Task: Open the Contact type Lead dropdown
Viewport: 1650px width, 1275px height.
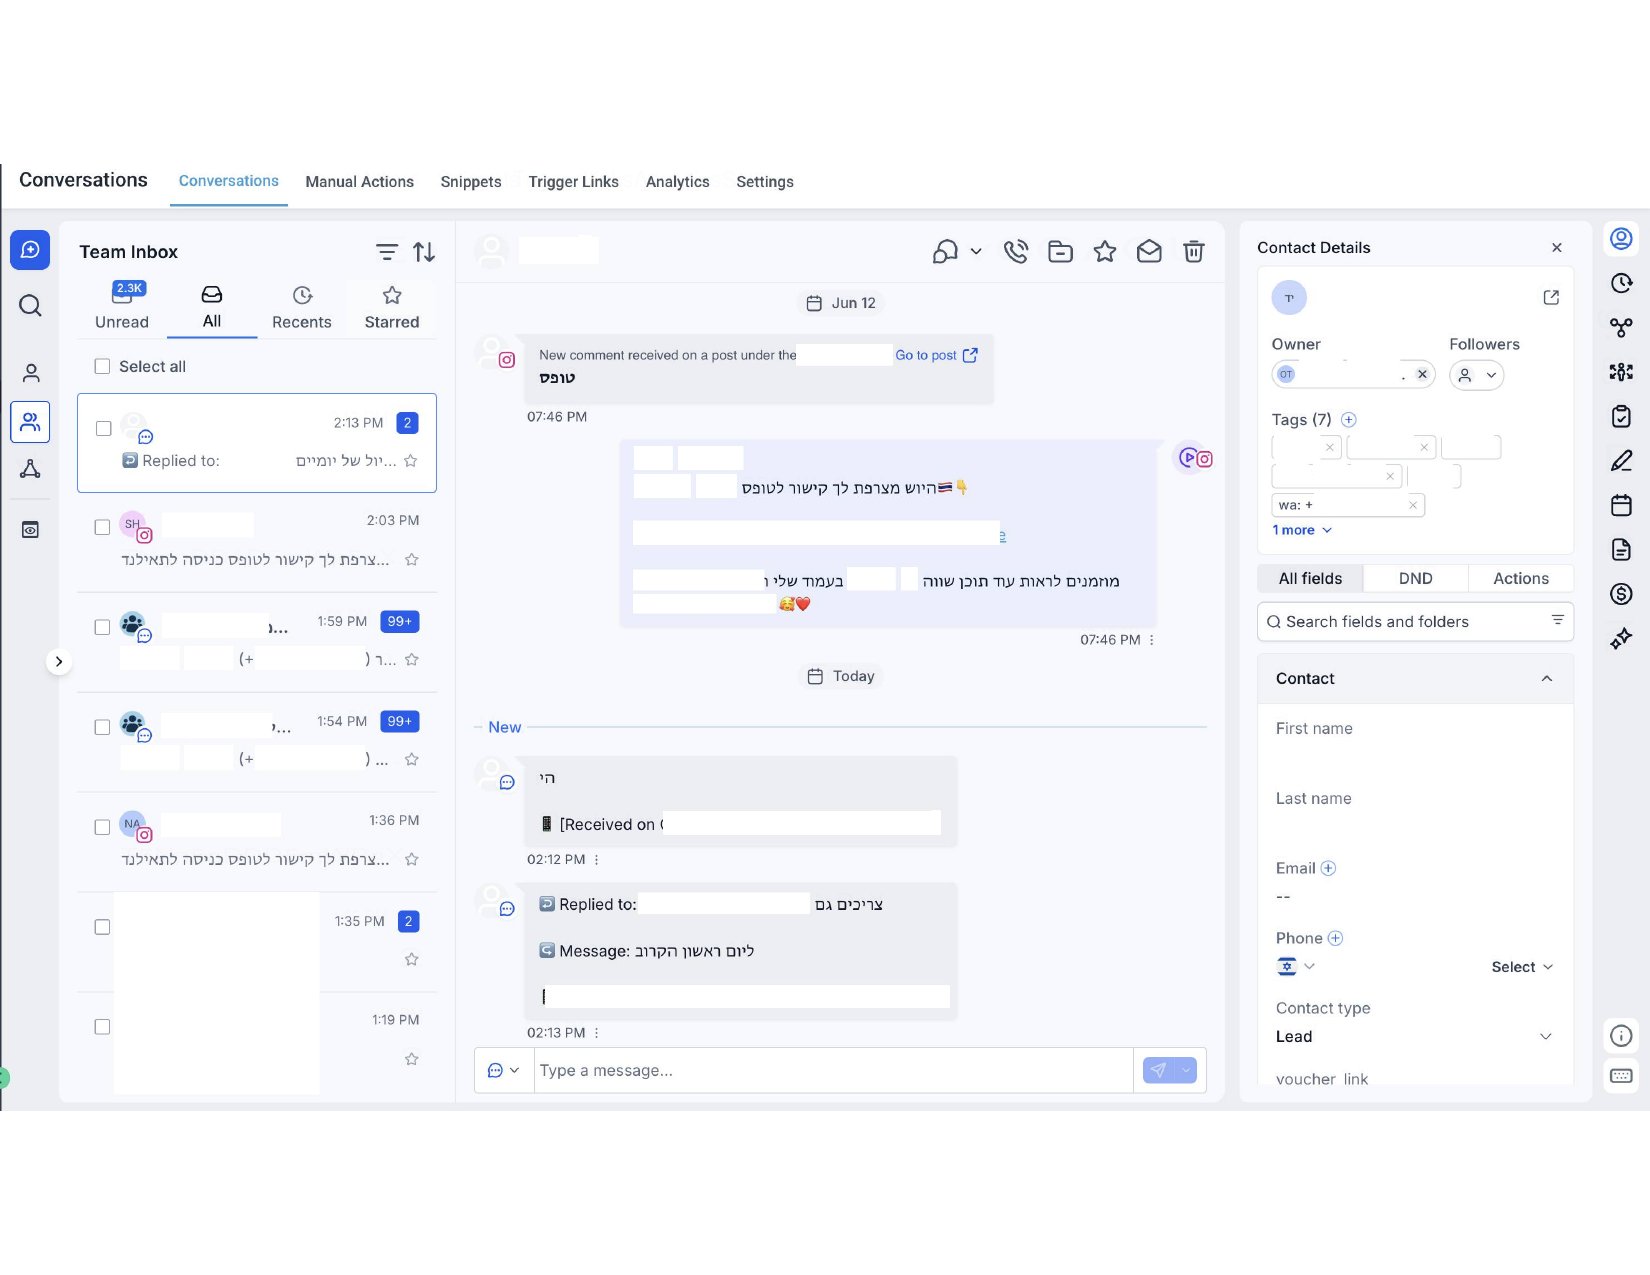Action: click(x=1414, y=1037)
